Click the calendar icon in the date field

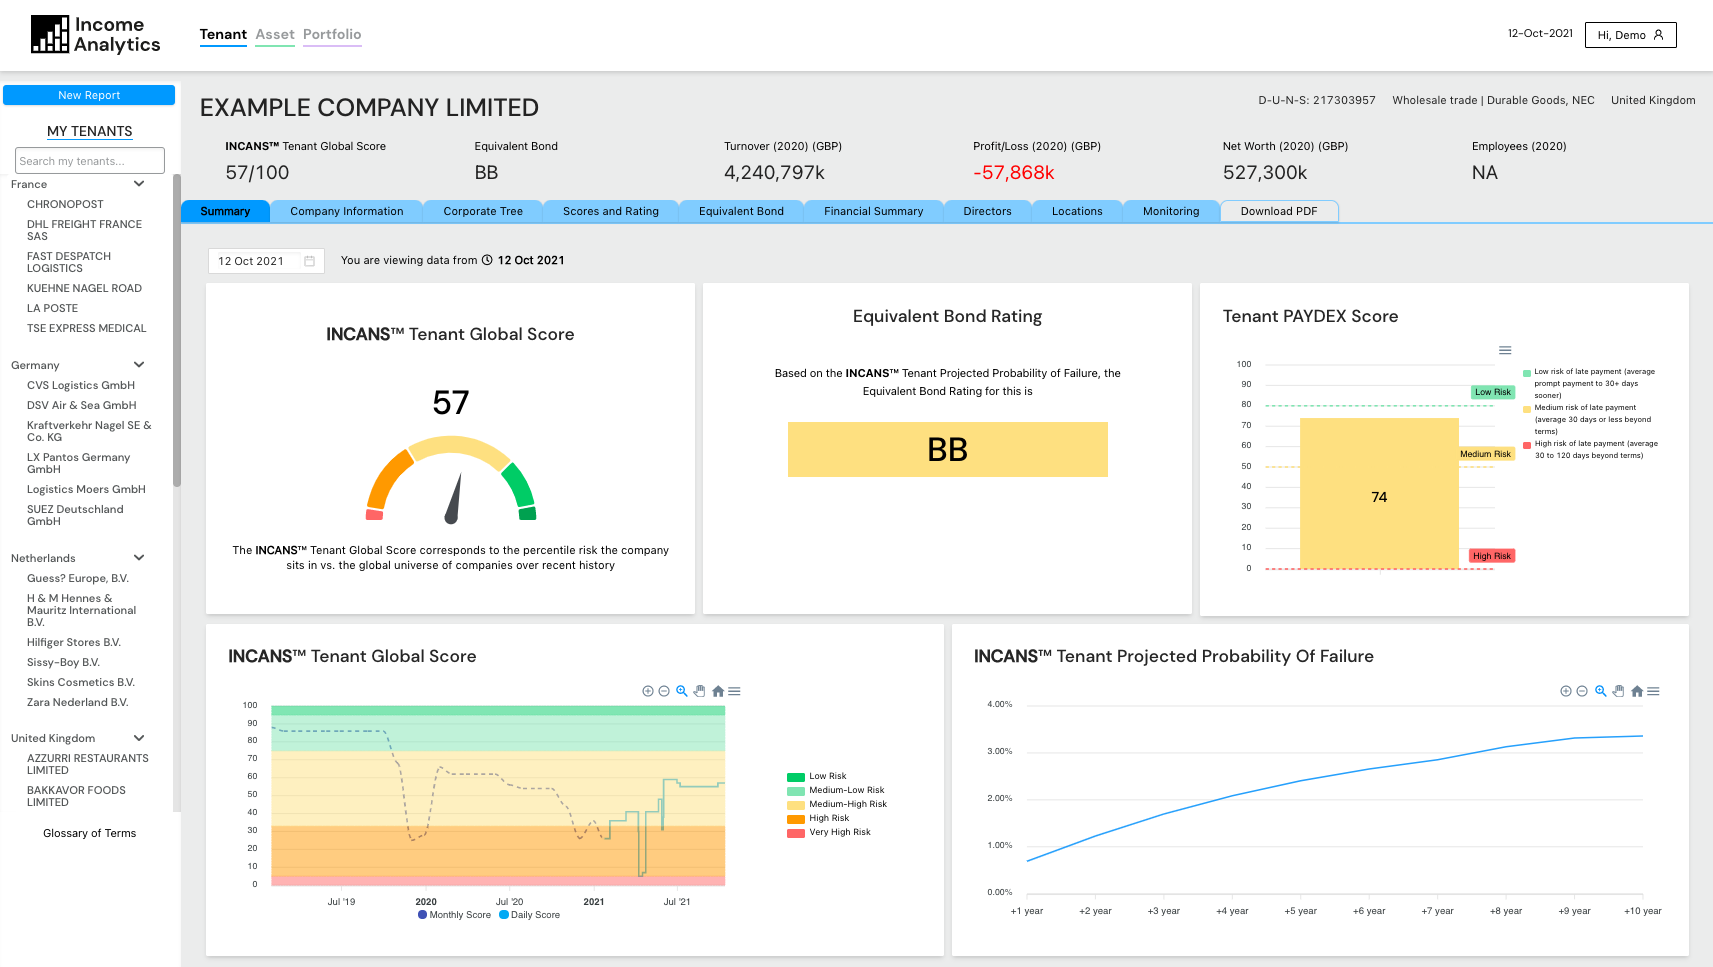310,261
